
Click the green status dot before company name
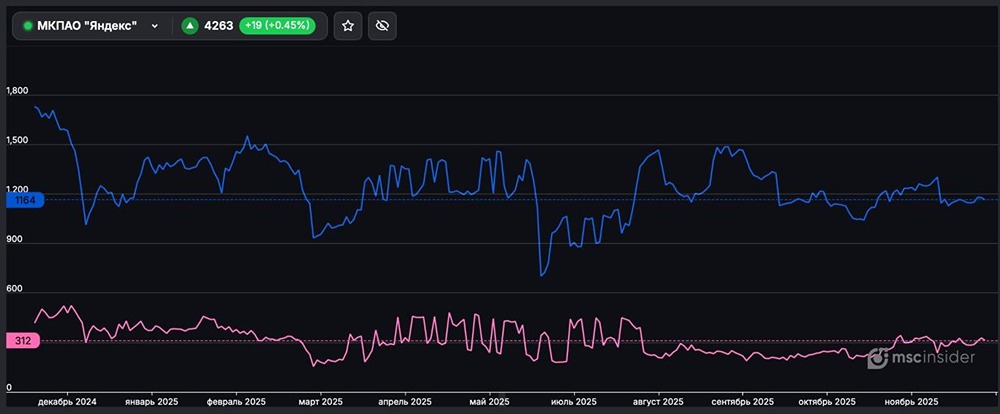(x=28, y=26)
